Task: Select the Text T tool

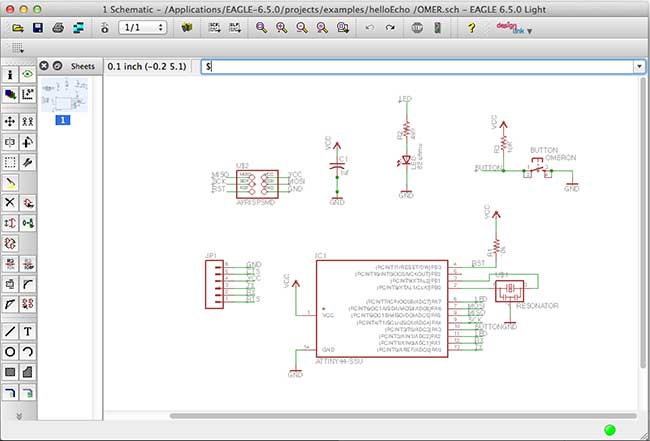Action: (x=28, y=332)
